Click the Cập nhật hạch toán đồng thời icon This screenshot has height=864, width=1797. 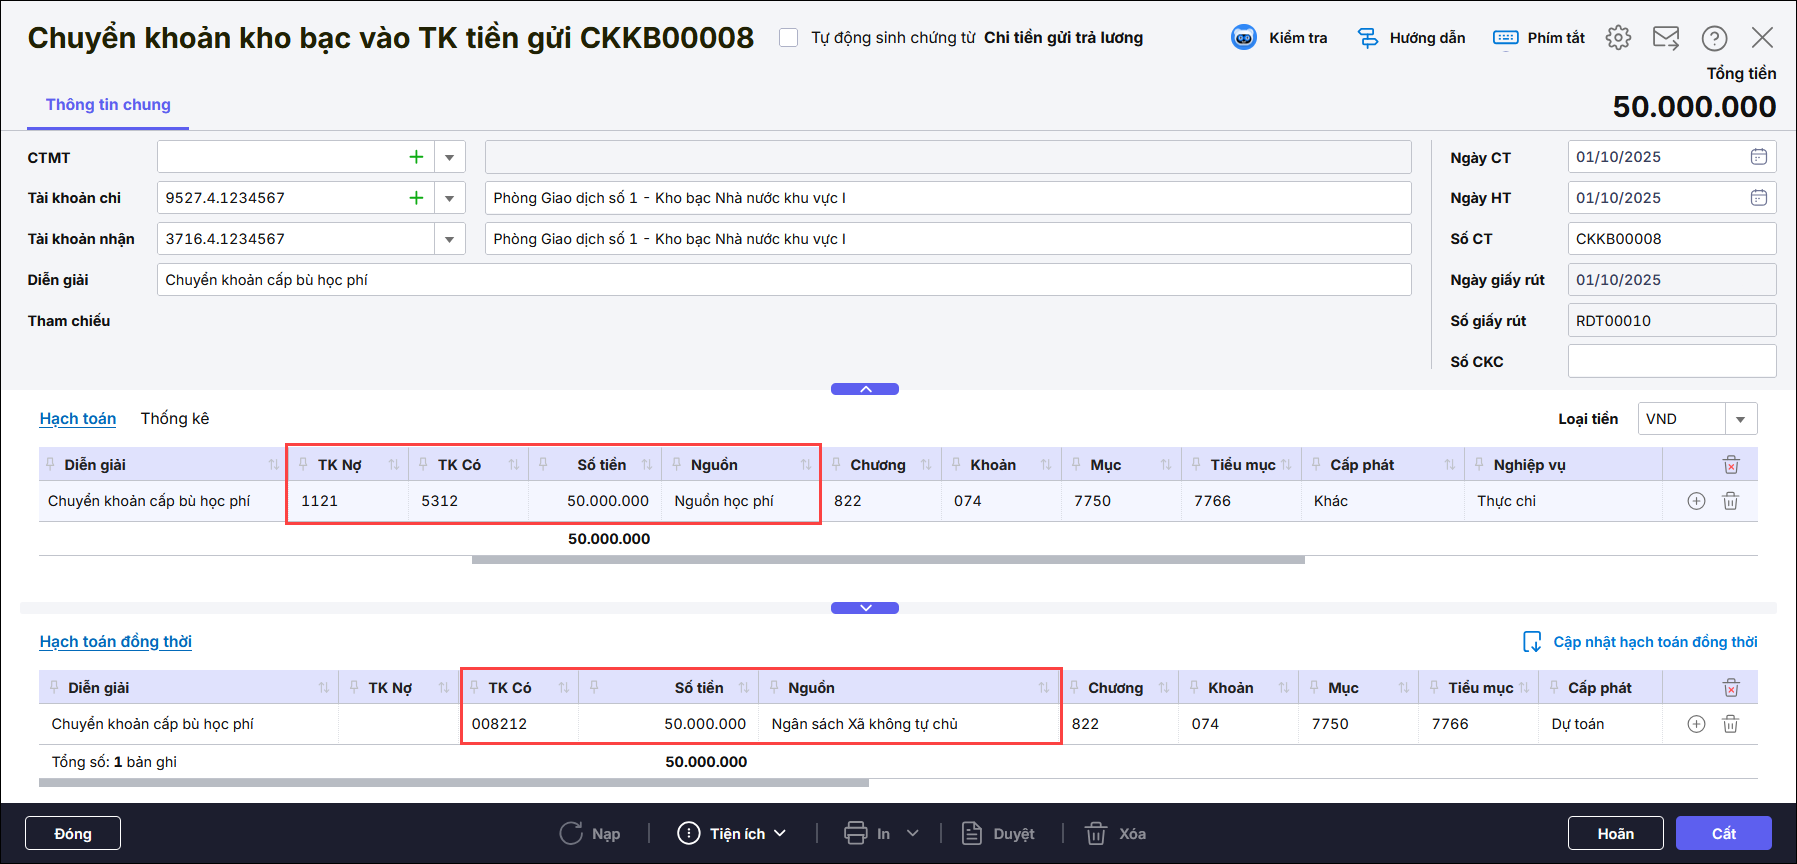(x=1531, y=642)
